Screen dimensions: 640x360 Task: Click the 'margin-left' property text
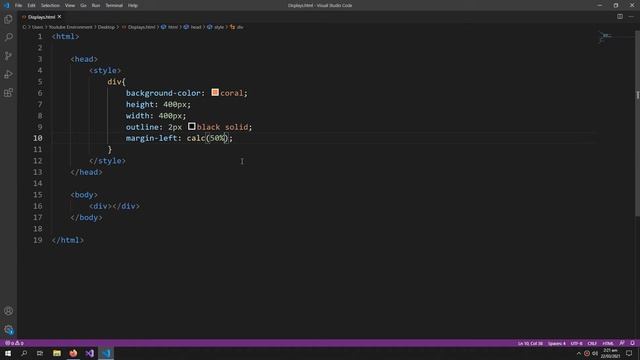(151, 138)
